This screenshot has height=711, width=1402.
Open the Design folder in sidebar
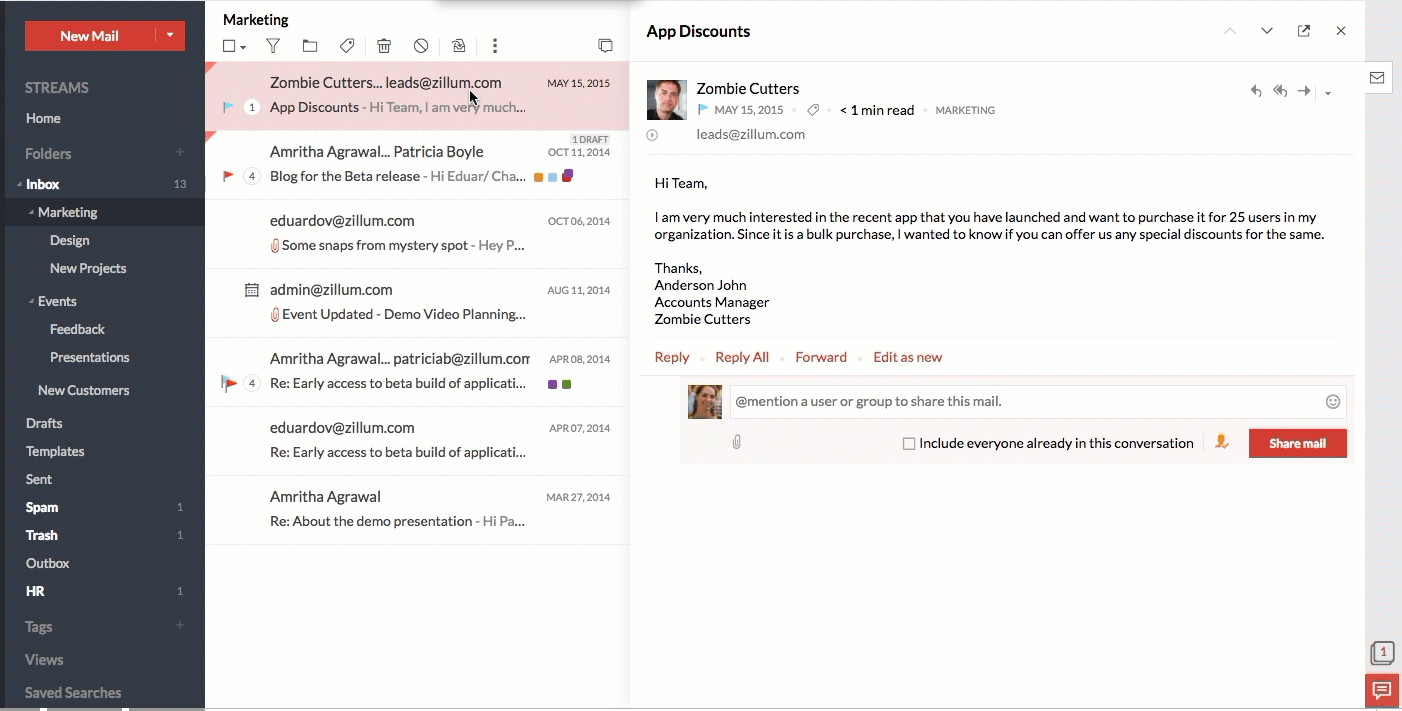69,240
